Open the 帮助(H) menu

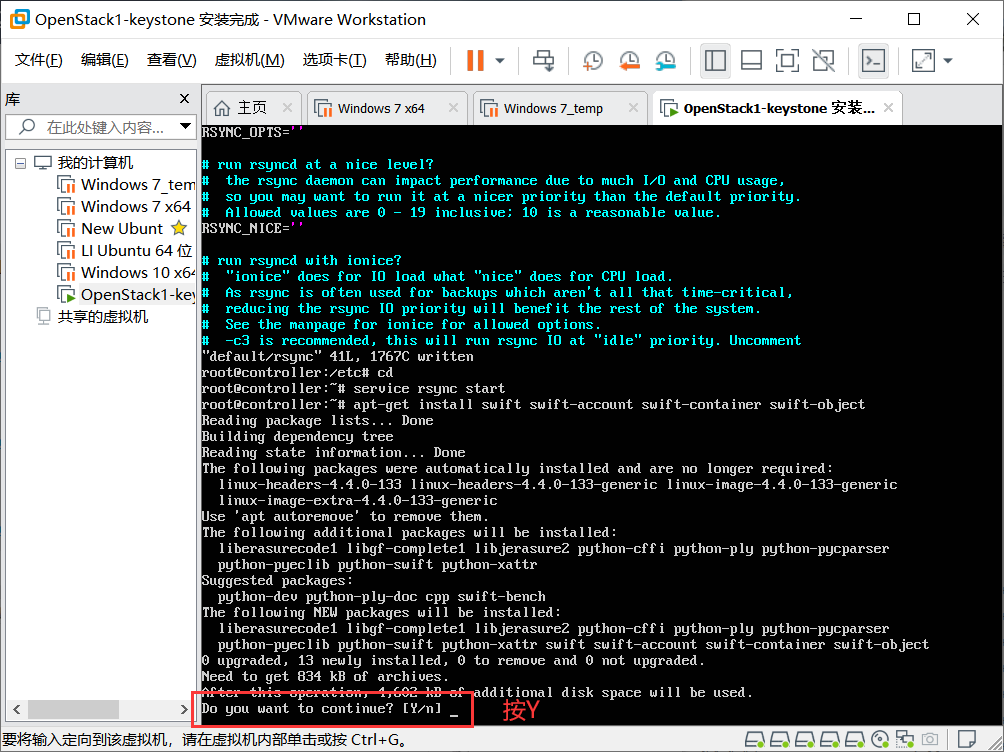[x=410, y=60]
